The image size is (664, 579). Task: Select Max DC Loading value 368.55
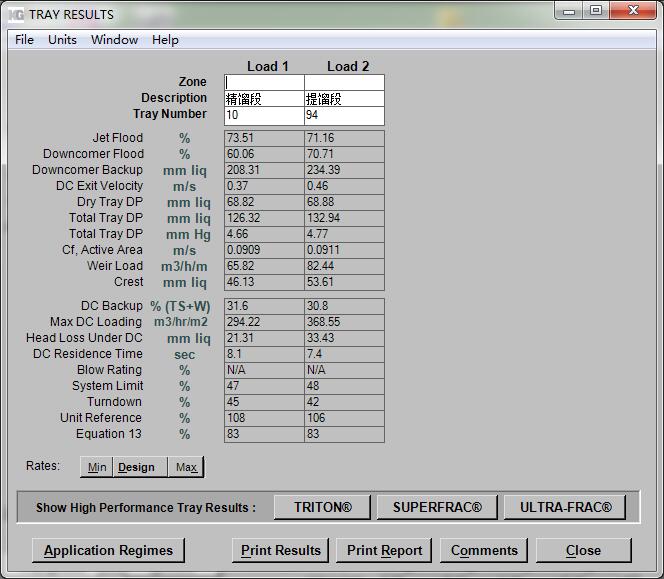pos(344,322)
